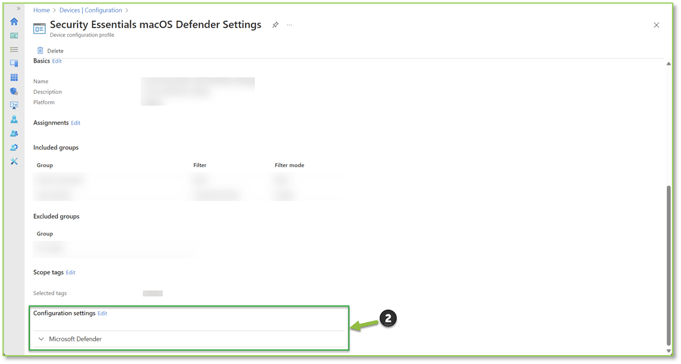Open Groups icon in sidebar
This screenshot has height=364, width=681.
pyautogui.click(x=14, y=133)
